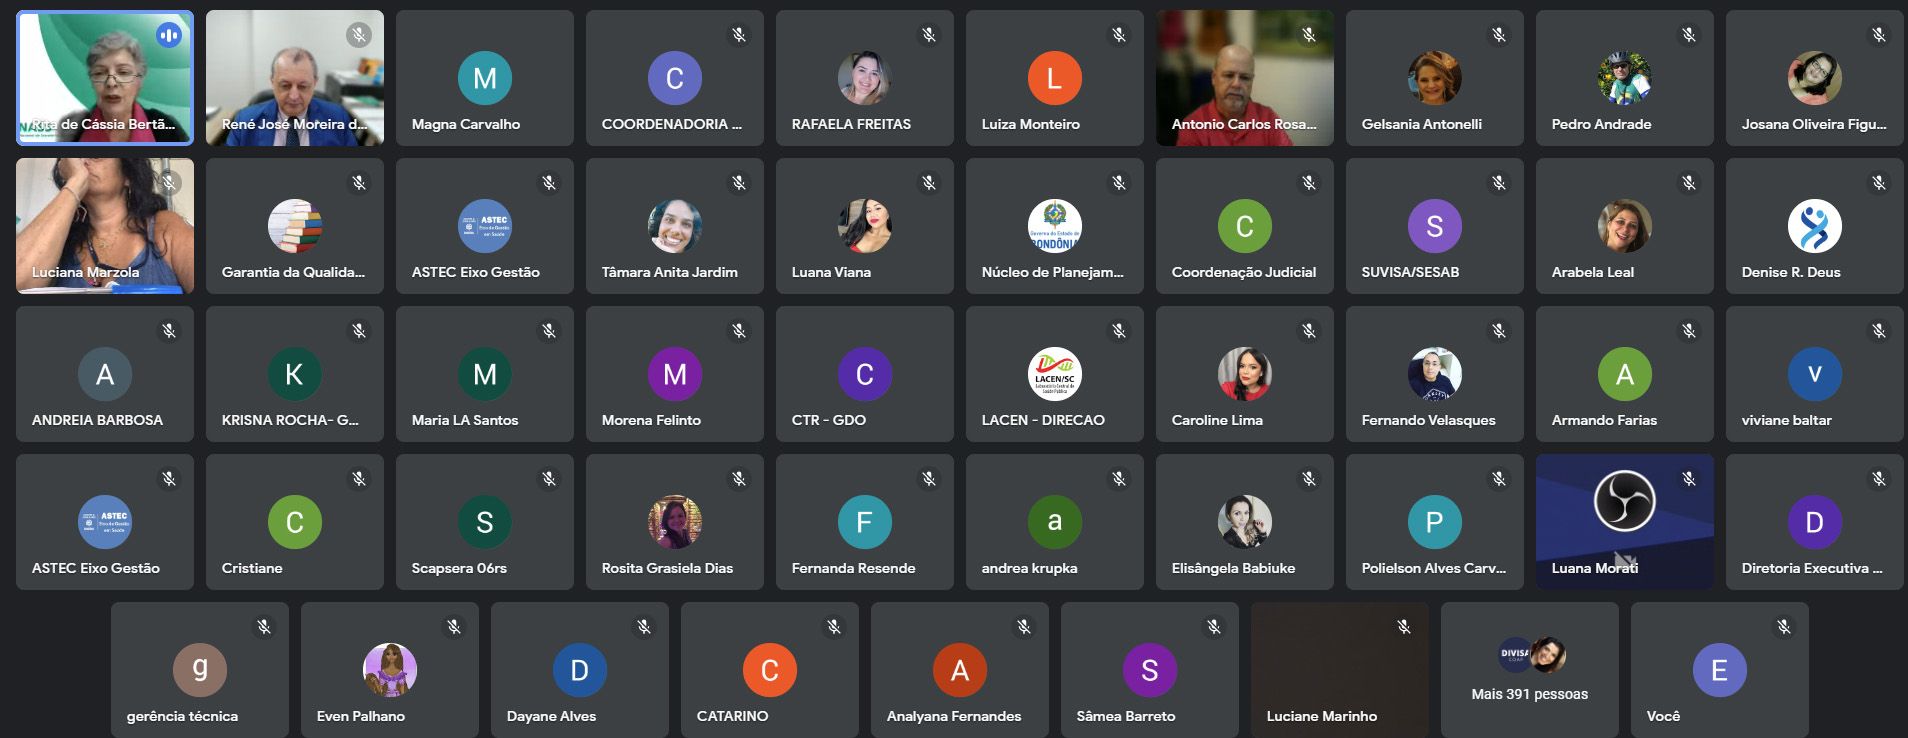1908x738 pixels.
Task: Click the muted mic icon on viviane baltar tile
Action: click(1879, 331)
